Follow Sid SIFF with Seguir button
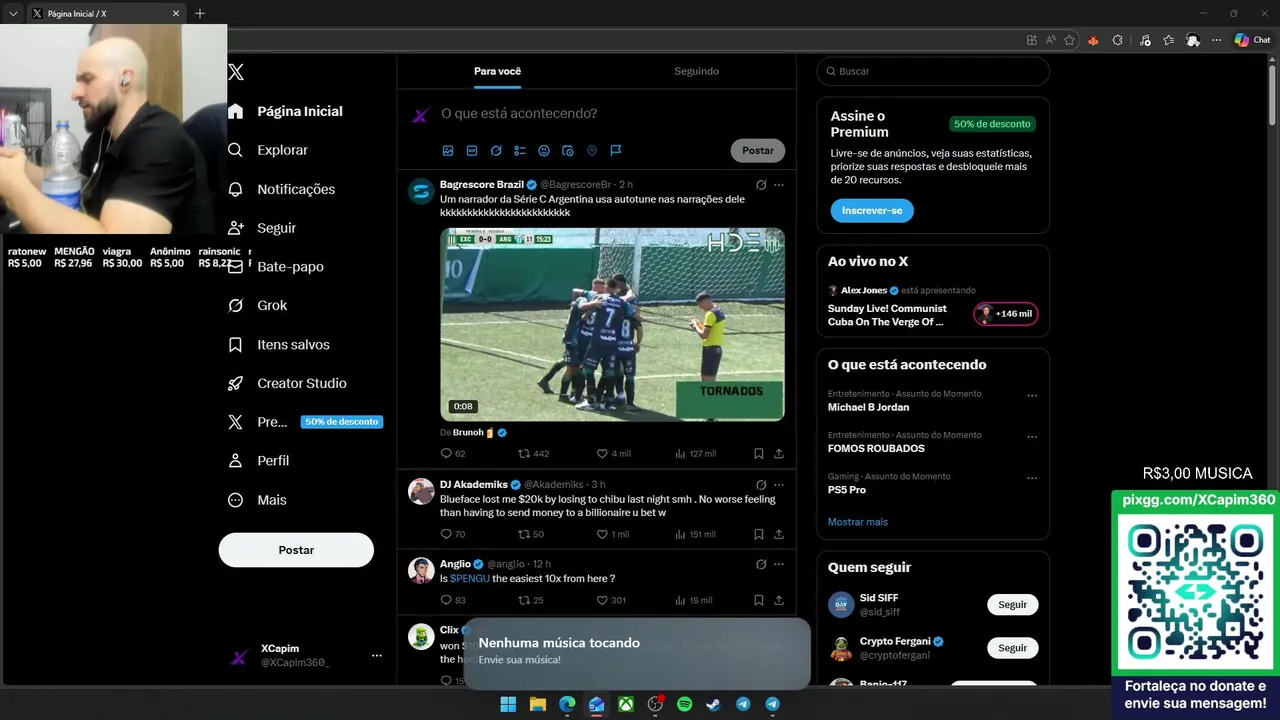The height and width of the screenshot is (720, 1280). pyautogui.click(x=1013, y=605)
